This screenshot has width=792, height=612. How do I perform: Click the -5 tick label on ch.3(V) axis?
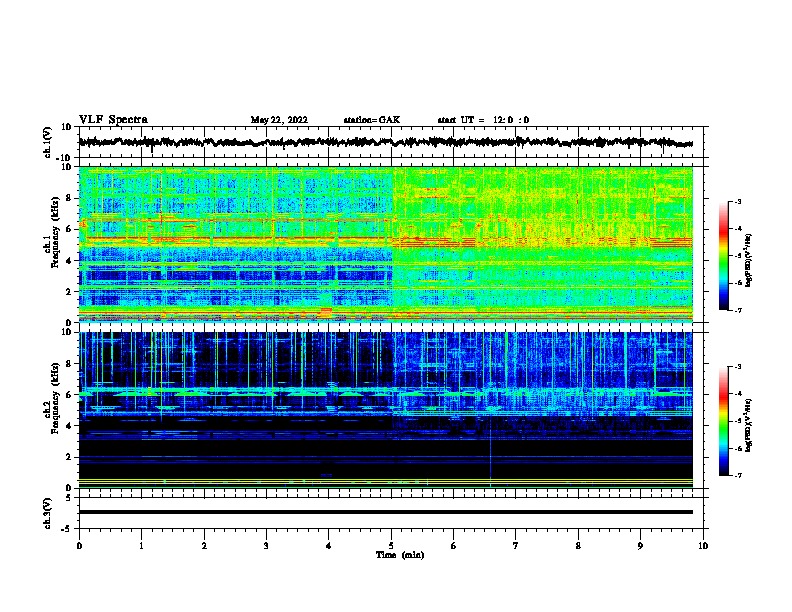[67, 529]
